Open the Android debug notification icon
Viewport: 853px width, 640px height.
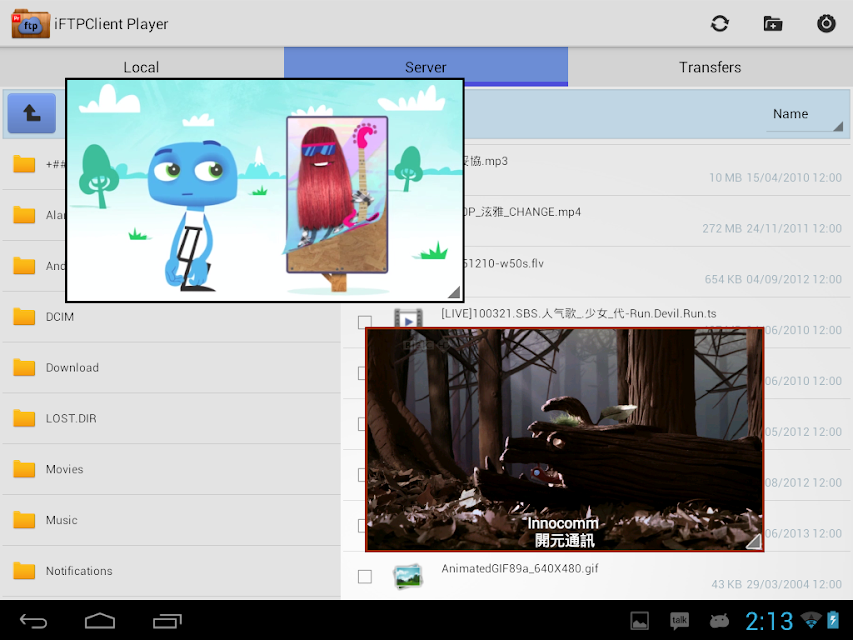(719, 621)
